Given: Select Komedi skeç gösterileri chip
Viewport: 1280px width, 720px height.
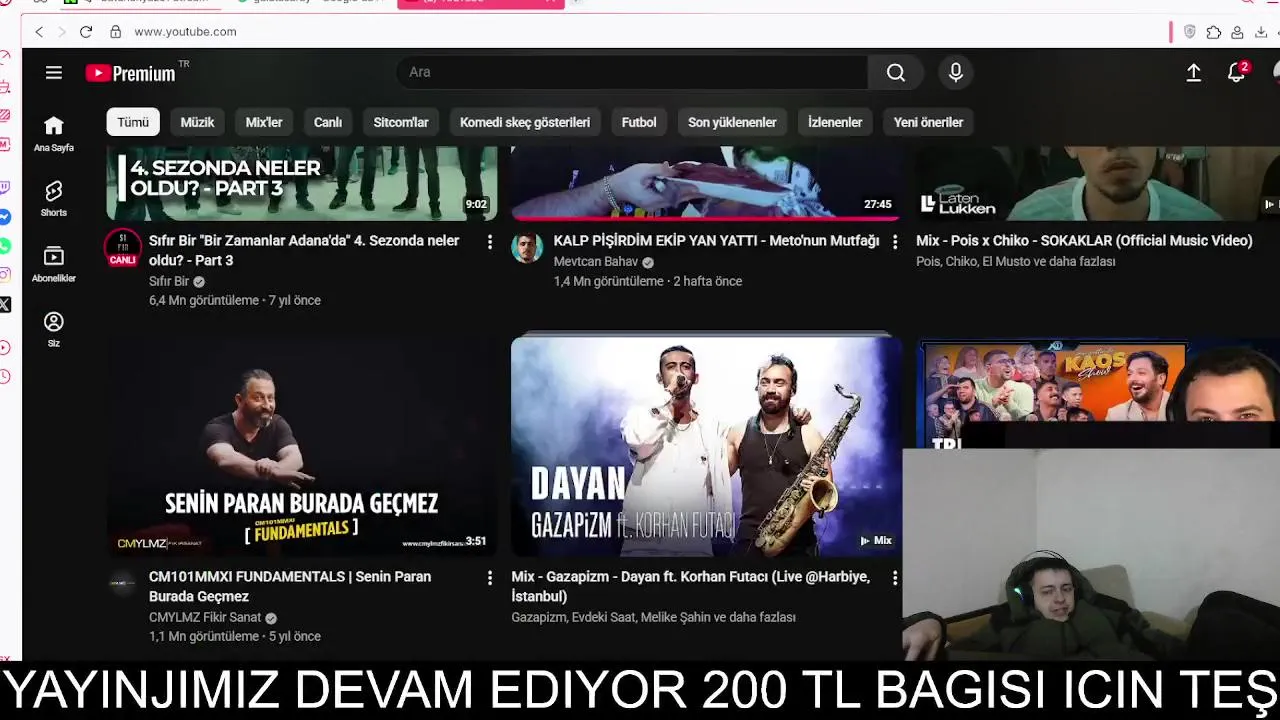Looking at the screenshot, I should [525, 122].
